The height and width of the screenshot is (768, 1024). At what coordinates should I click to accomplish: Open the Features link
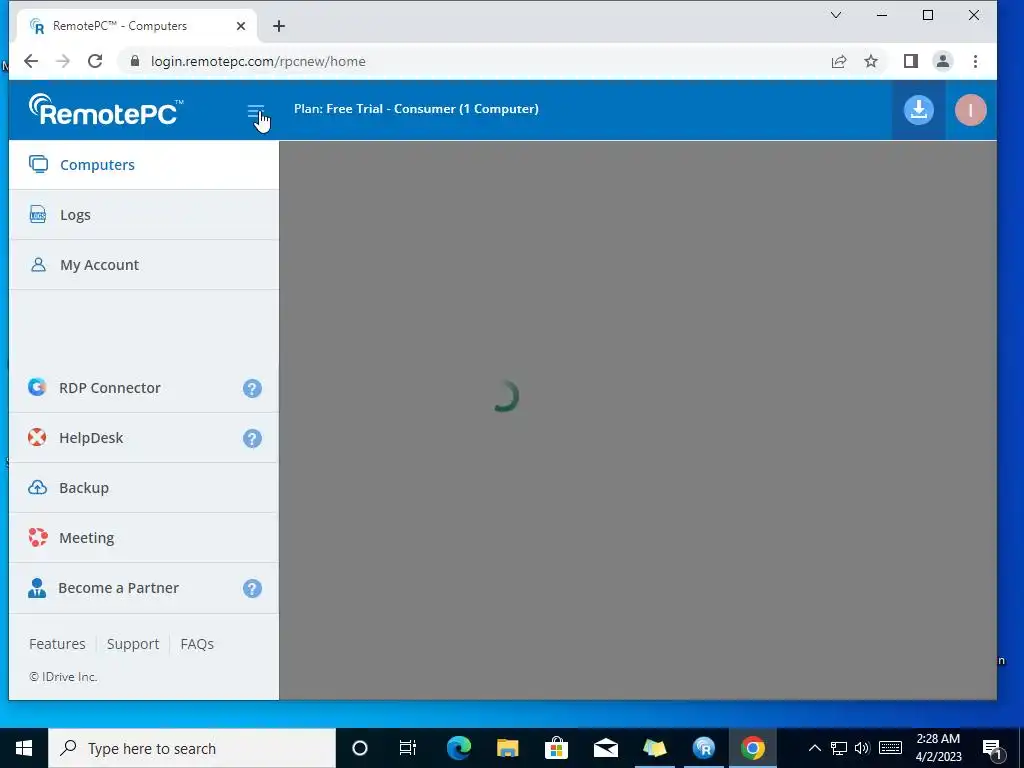(57, 644)
